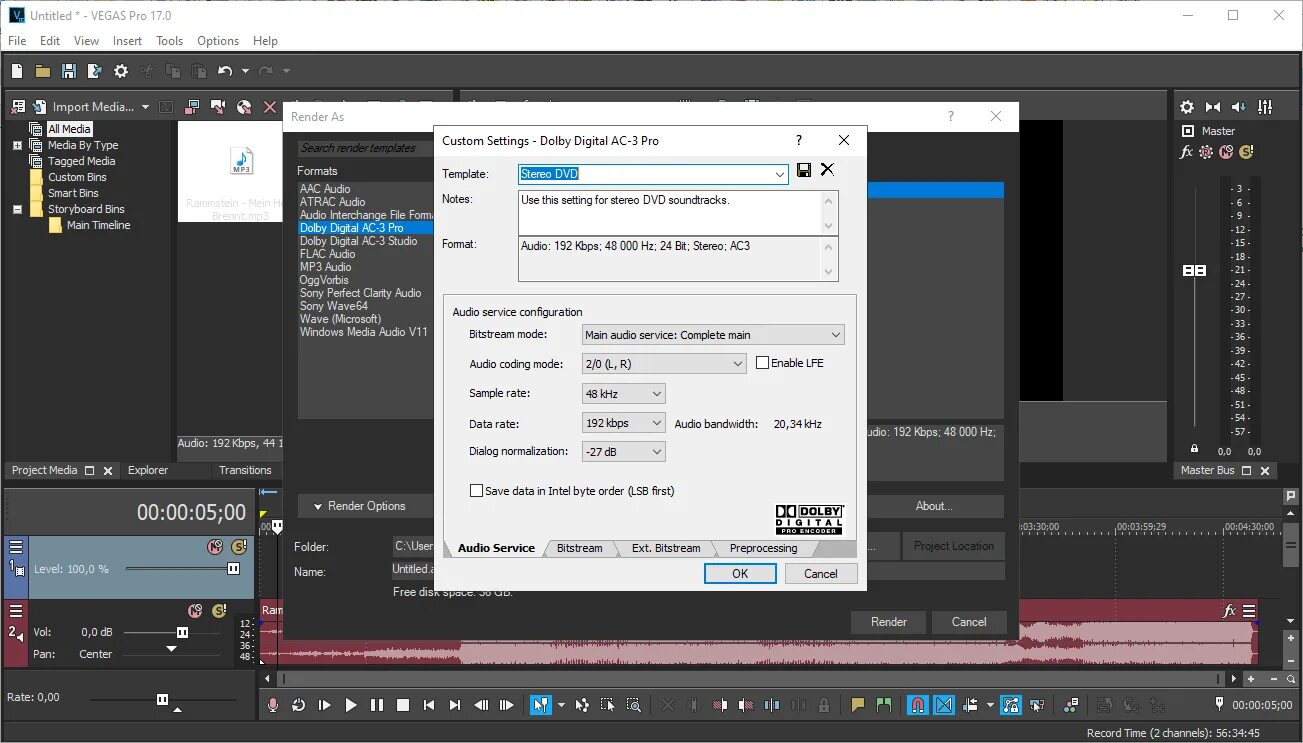This screenshot has width=1303, height=743.
Task: Open the Template dropdown
Action: [780, 174]
